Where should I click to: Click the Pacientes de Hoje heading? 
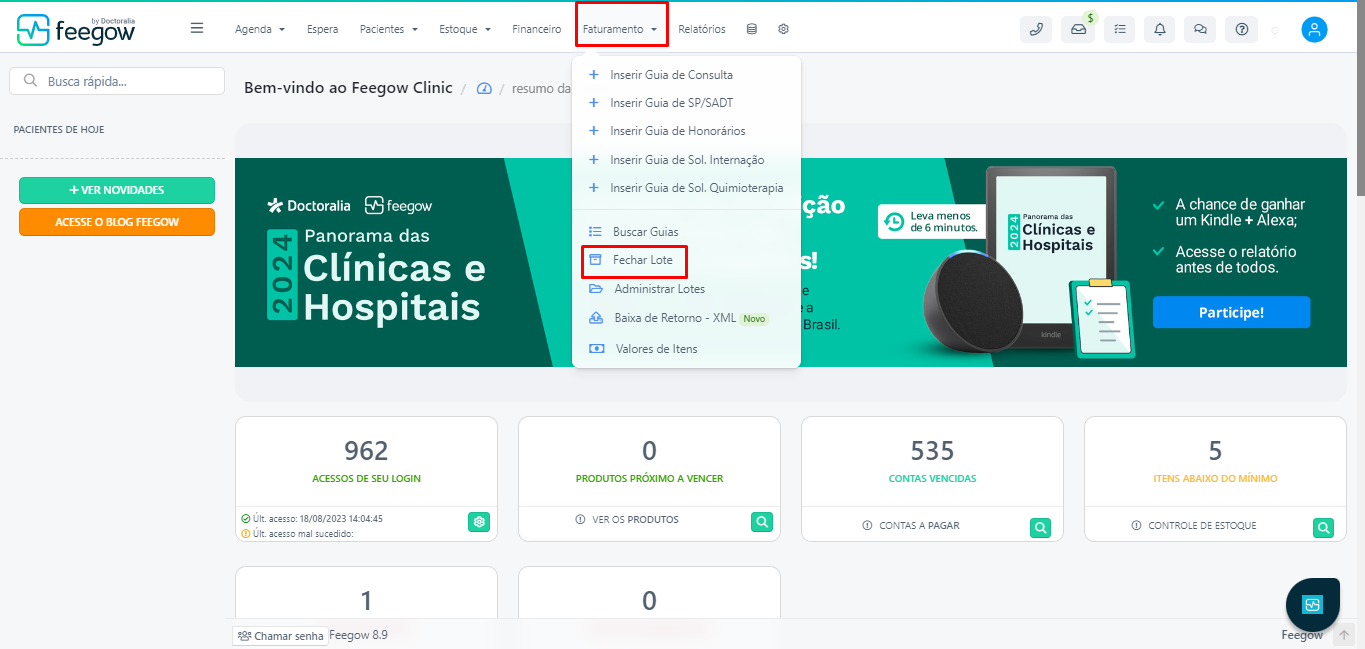(x=59, y=130)
